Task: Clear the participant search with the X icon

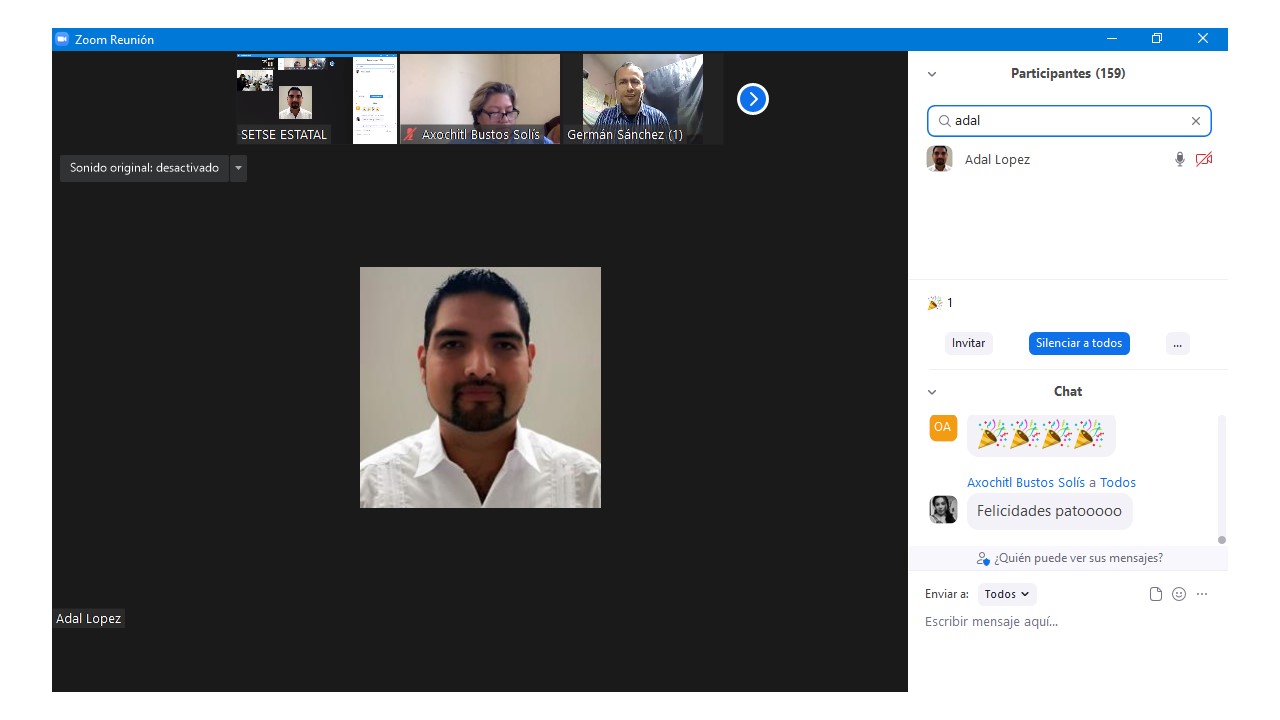Action: pyautogui.click(x=1195, y=121)
